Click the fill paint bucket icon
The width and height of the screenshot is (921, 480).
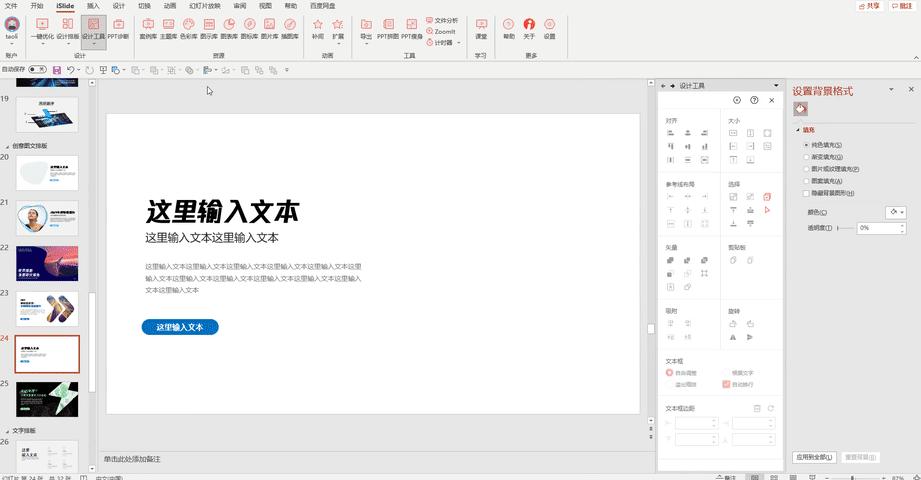click(801, 109)
